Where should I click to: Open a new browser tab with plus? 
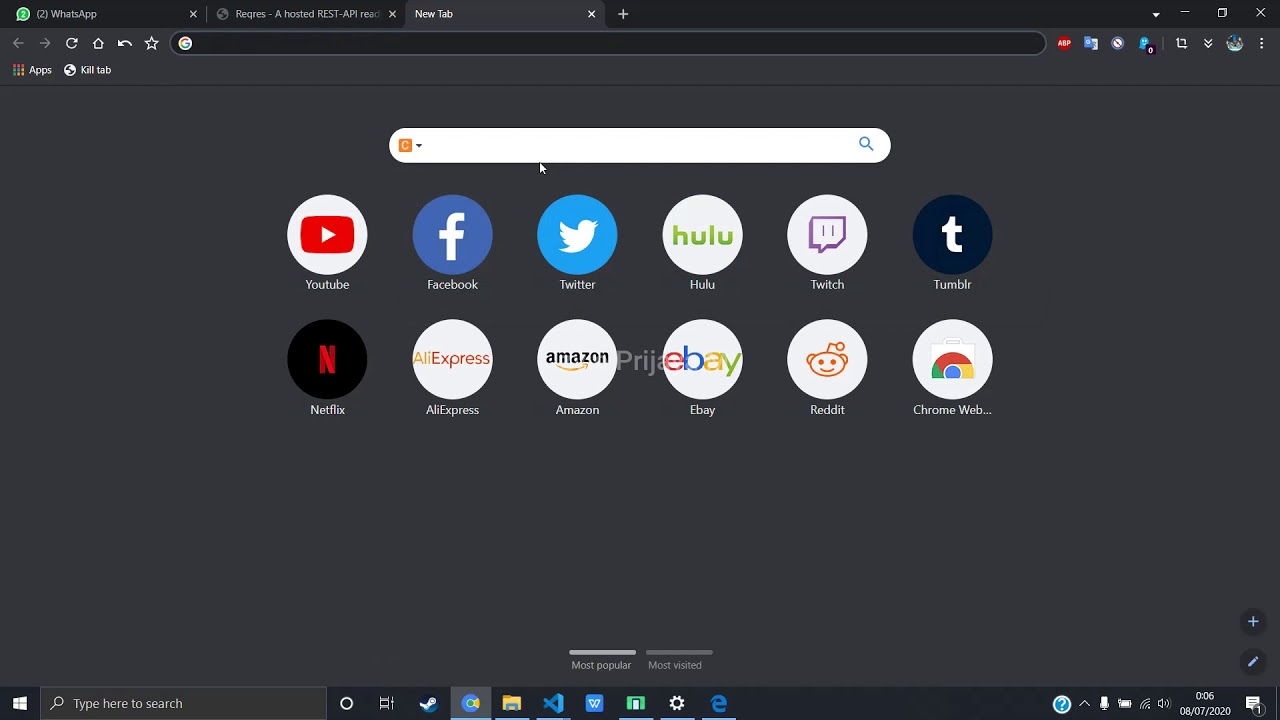[623, 14]
